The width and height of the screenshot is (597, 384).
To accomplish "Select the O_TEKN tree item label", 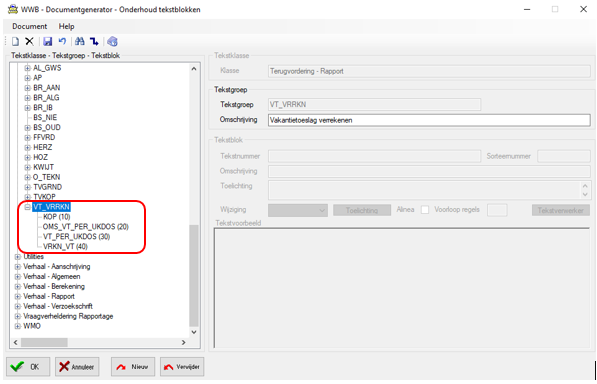I will [x=46, y=177].
